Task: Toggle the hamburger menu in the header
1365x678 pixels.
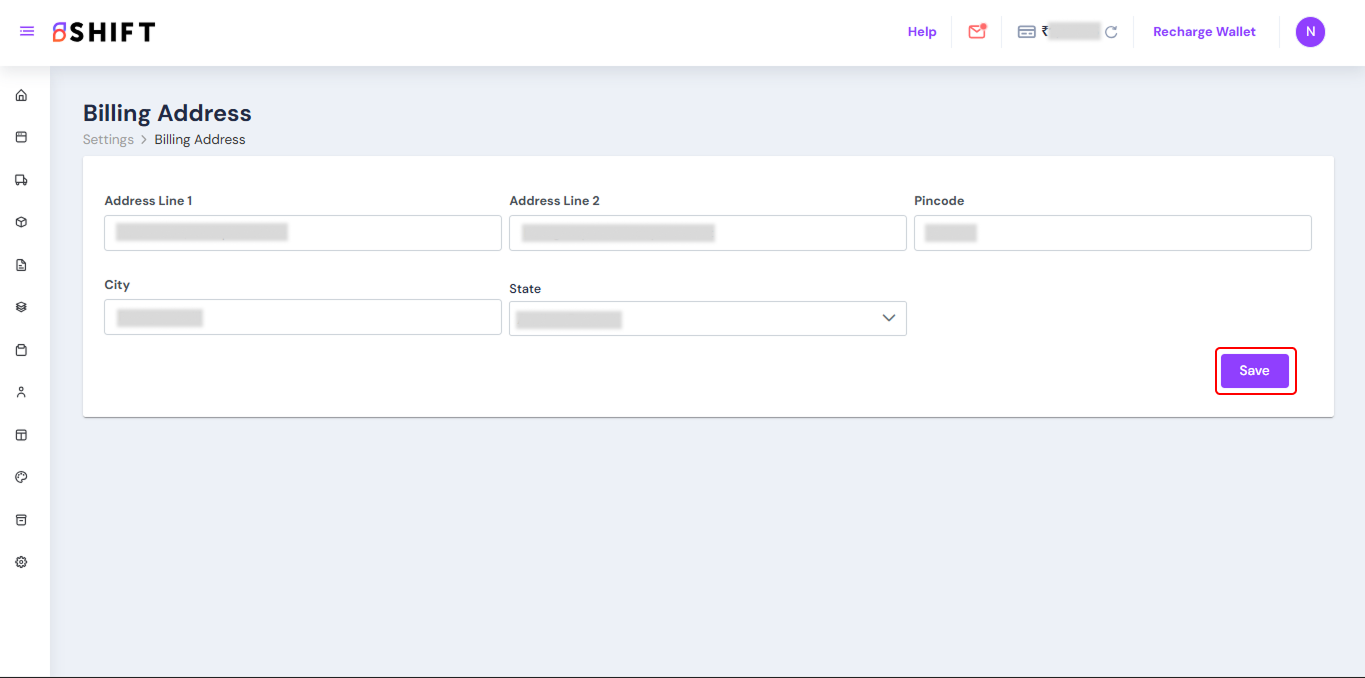Action: [27, 32]
